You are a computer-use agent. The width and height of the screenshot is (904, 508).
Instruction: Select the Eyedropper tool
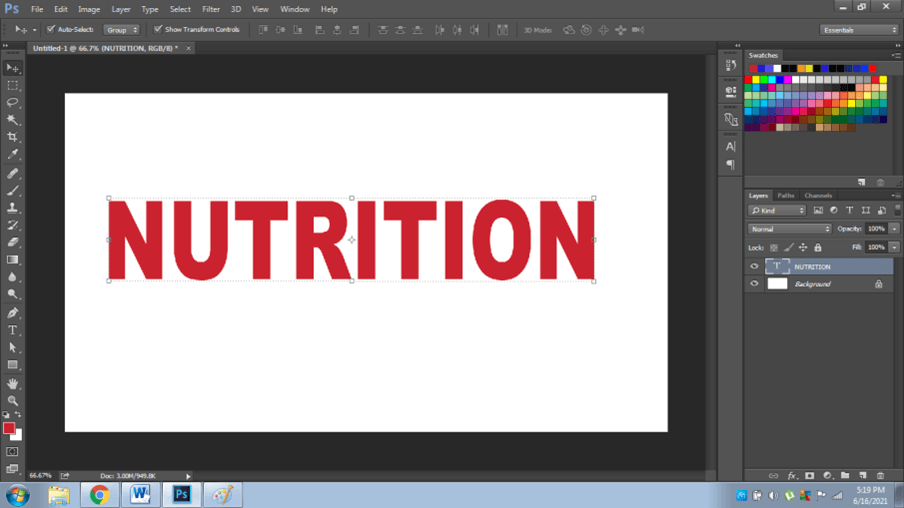[x=13, y=155]
